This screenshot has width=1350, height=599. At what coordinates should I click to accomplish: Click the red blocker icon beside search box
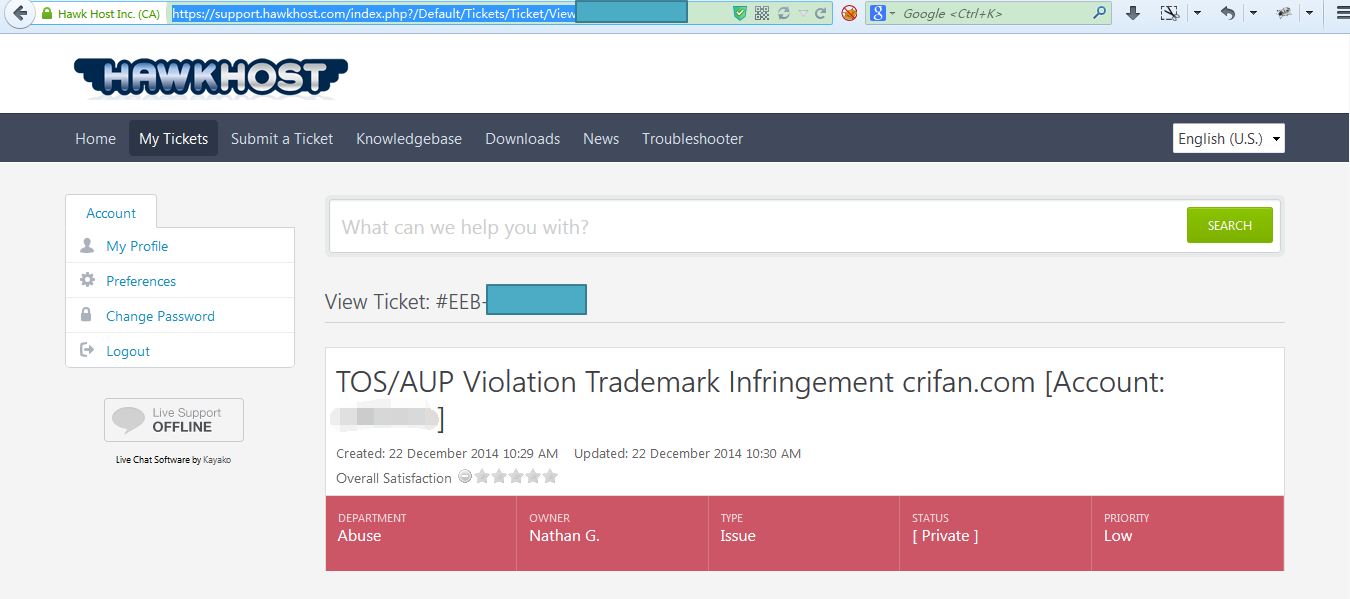849,14
